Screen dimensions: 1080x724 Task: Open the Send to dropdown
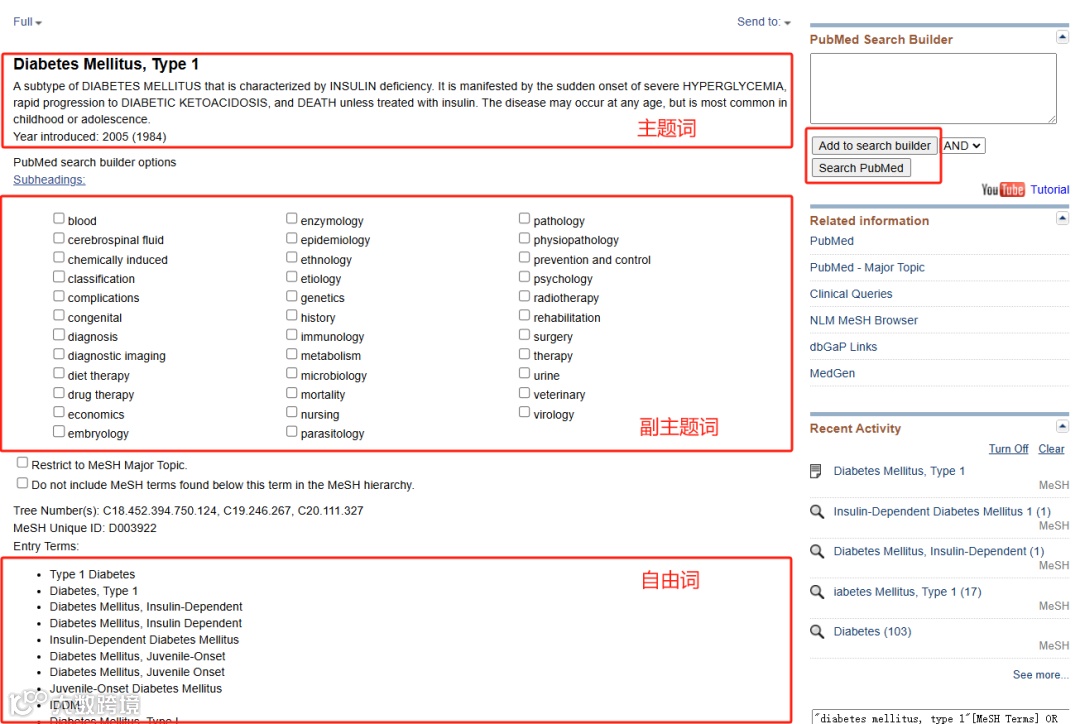(764, 22)
